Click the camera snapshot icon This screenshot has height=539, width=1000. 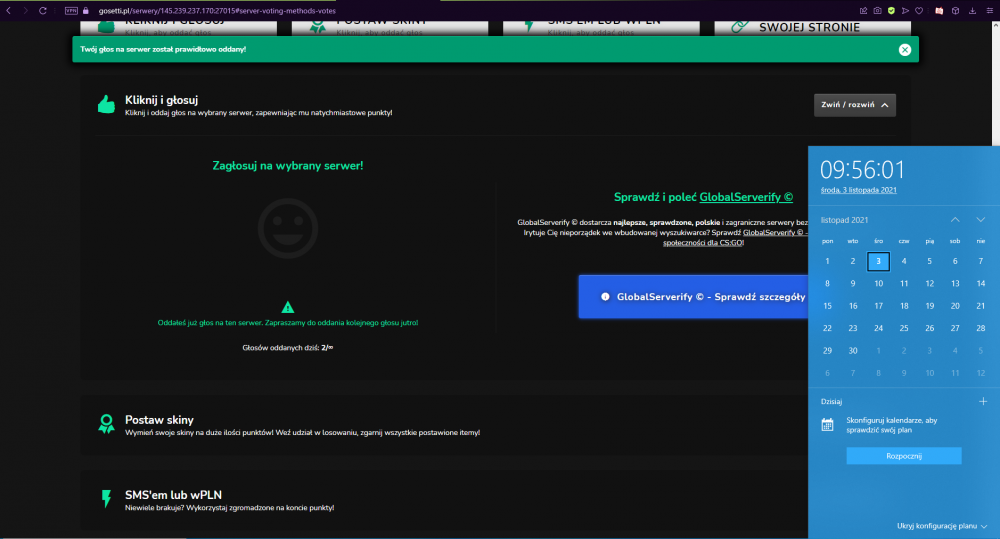click(x=878, y=10)
